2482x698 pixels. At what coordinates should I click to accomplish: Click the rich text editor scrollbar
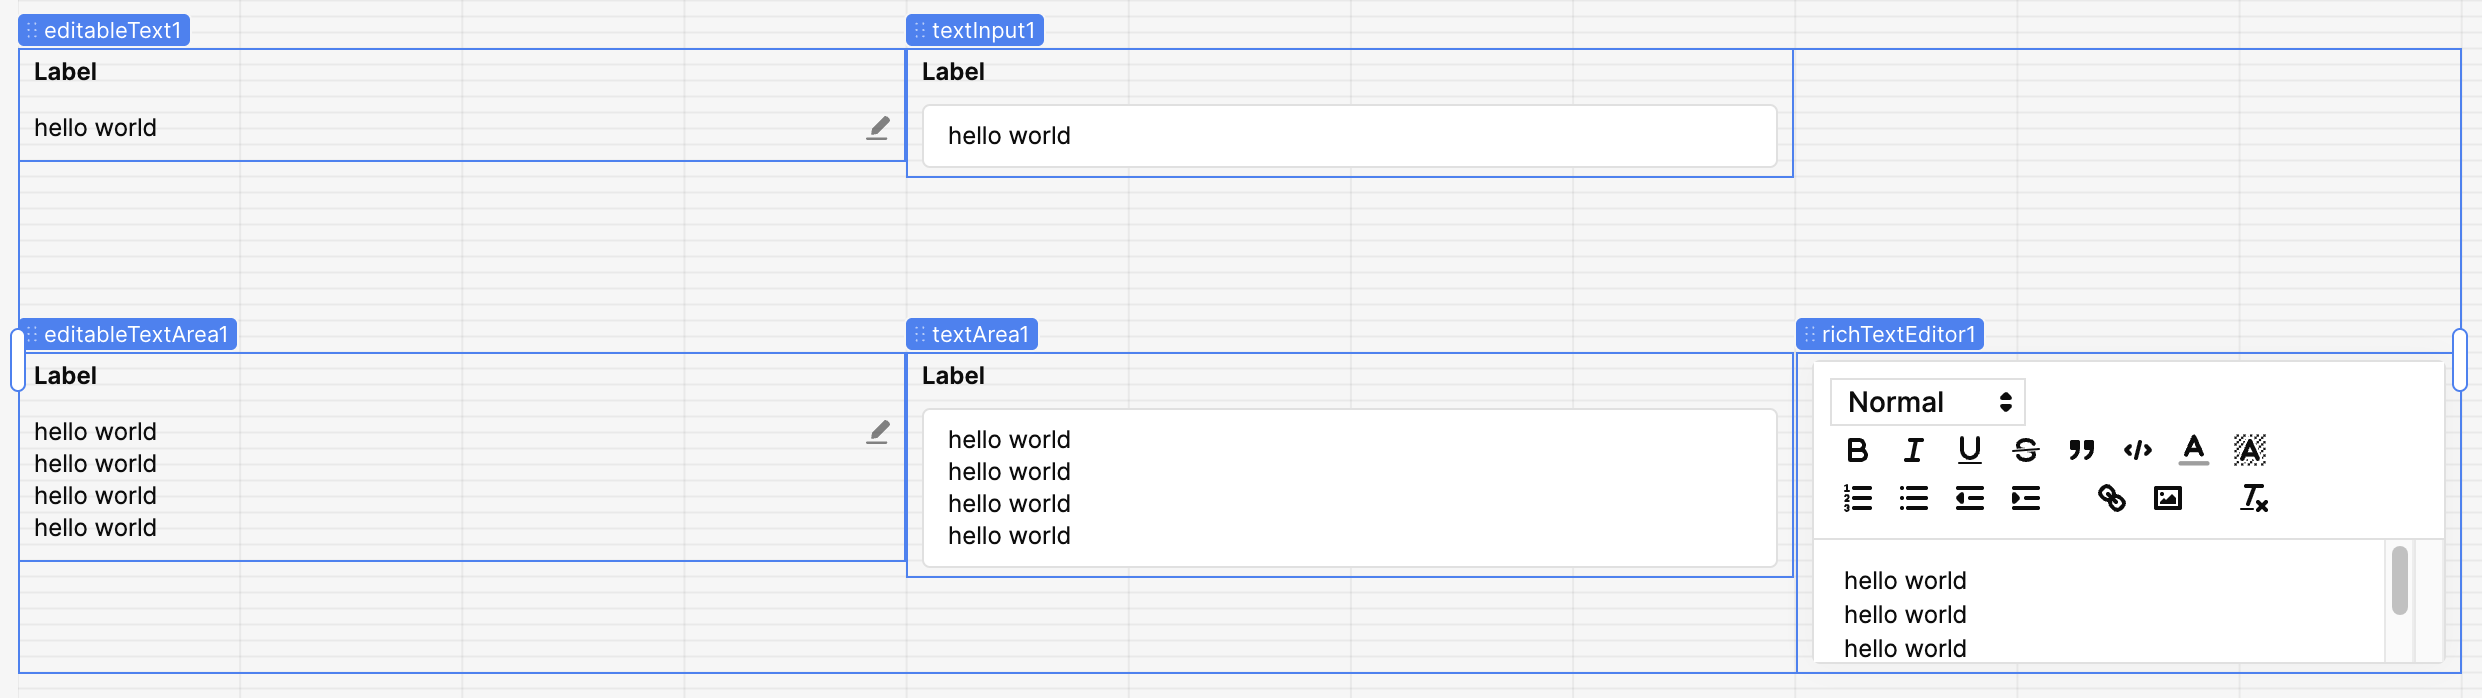tap(2399, 581)
